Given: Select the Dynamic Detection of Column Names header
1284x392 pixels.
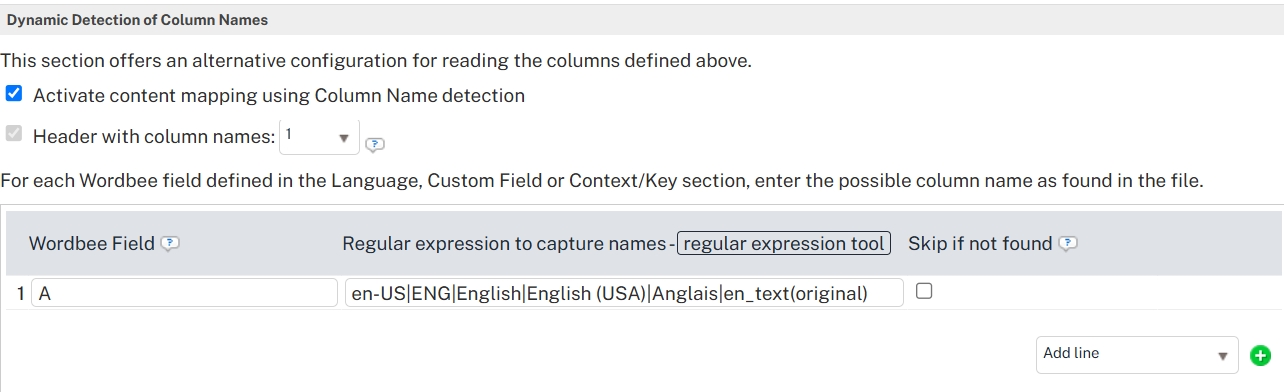Looking at the screenshot, I should coord(137,20).
